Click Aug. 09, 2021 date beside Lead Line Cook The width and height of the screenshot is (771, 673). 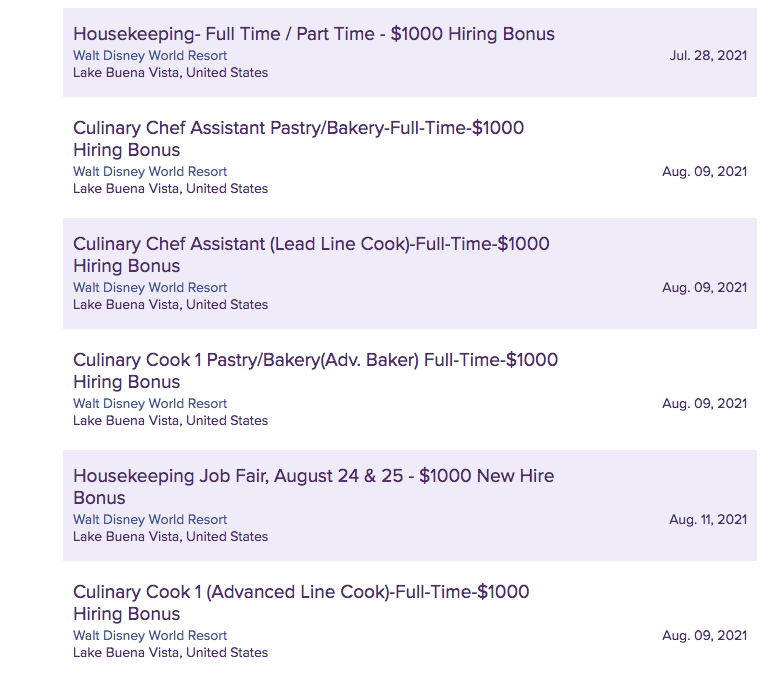[704, 288]
